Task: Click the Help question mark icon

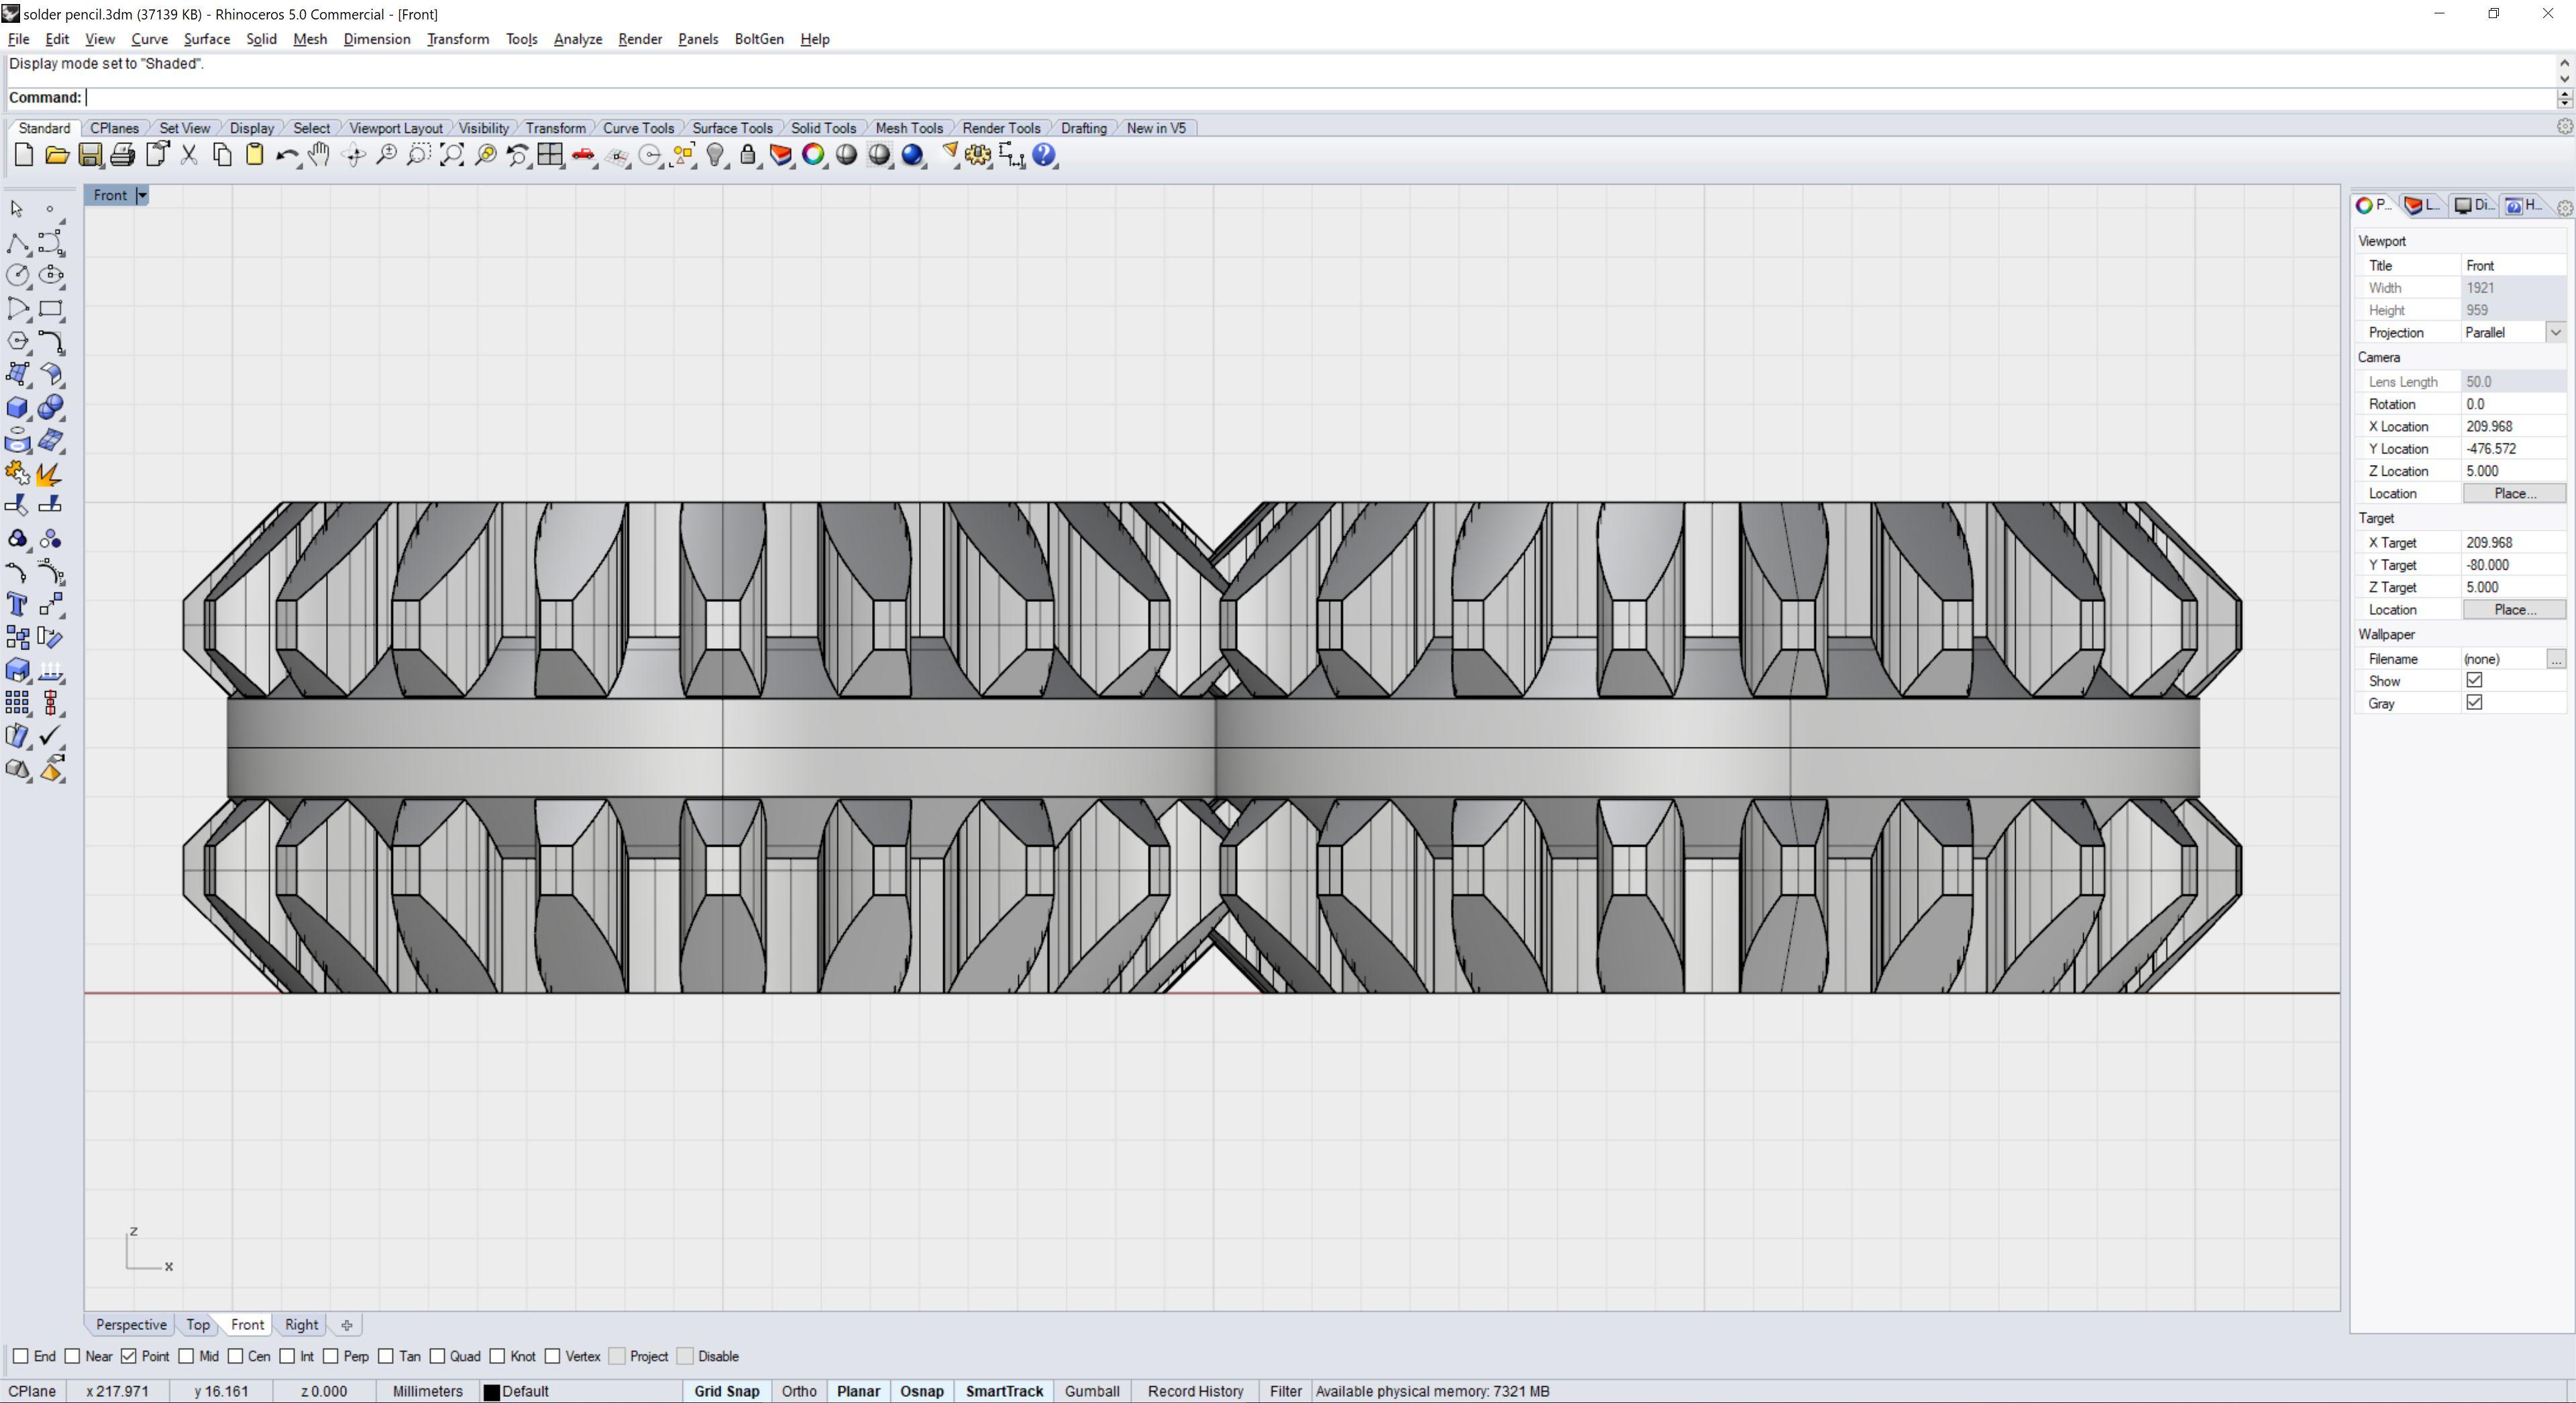Action: 1044,155
